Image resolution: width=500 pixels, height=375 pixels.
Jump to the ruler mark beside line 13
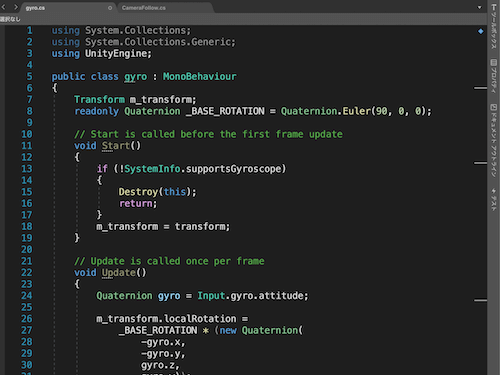tap(480, 163)
